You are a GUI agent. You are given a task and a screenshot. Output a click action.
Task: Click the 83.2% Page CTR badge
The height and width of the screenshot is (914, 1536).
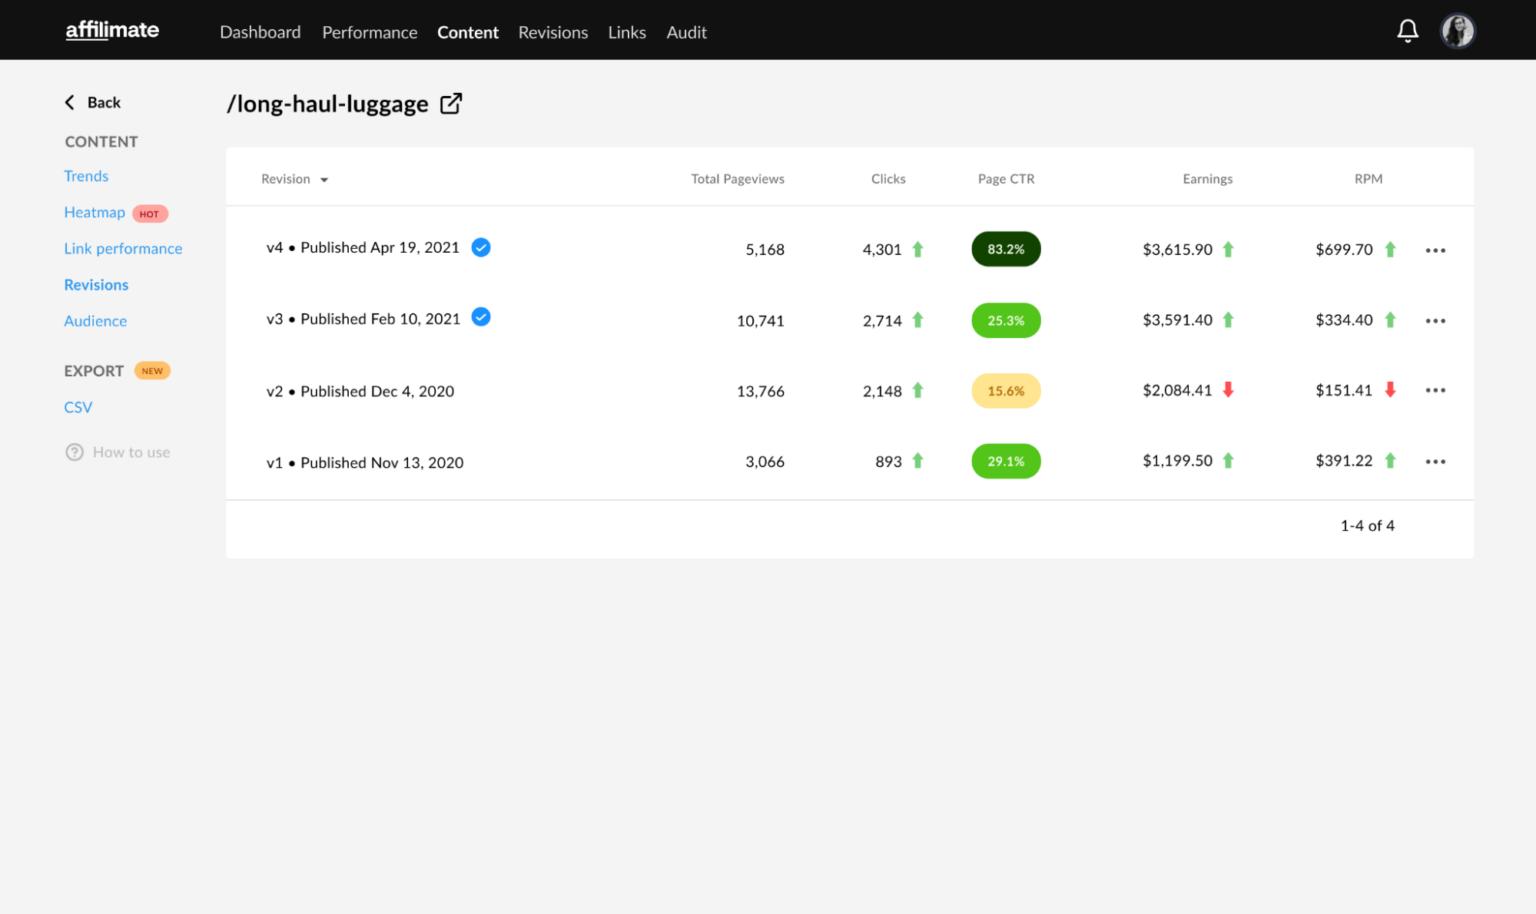click(1006, 249)
